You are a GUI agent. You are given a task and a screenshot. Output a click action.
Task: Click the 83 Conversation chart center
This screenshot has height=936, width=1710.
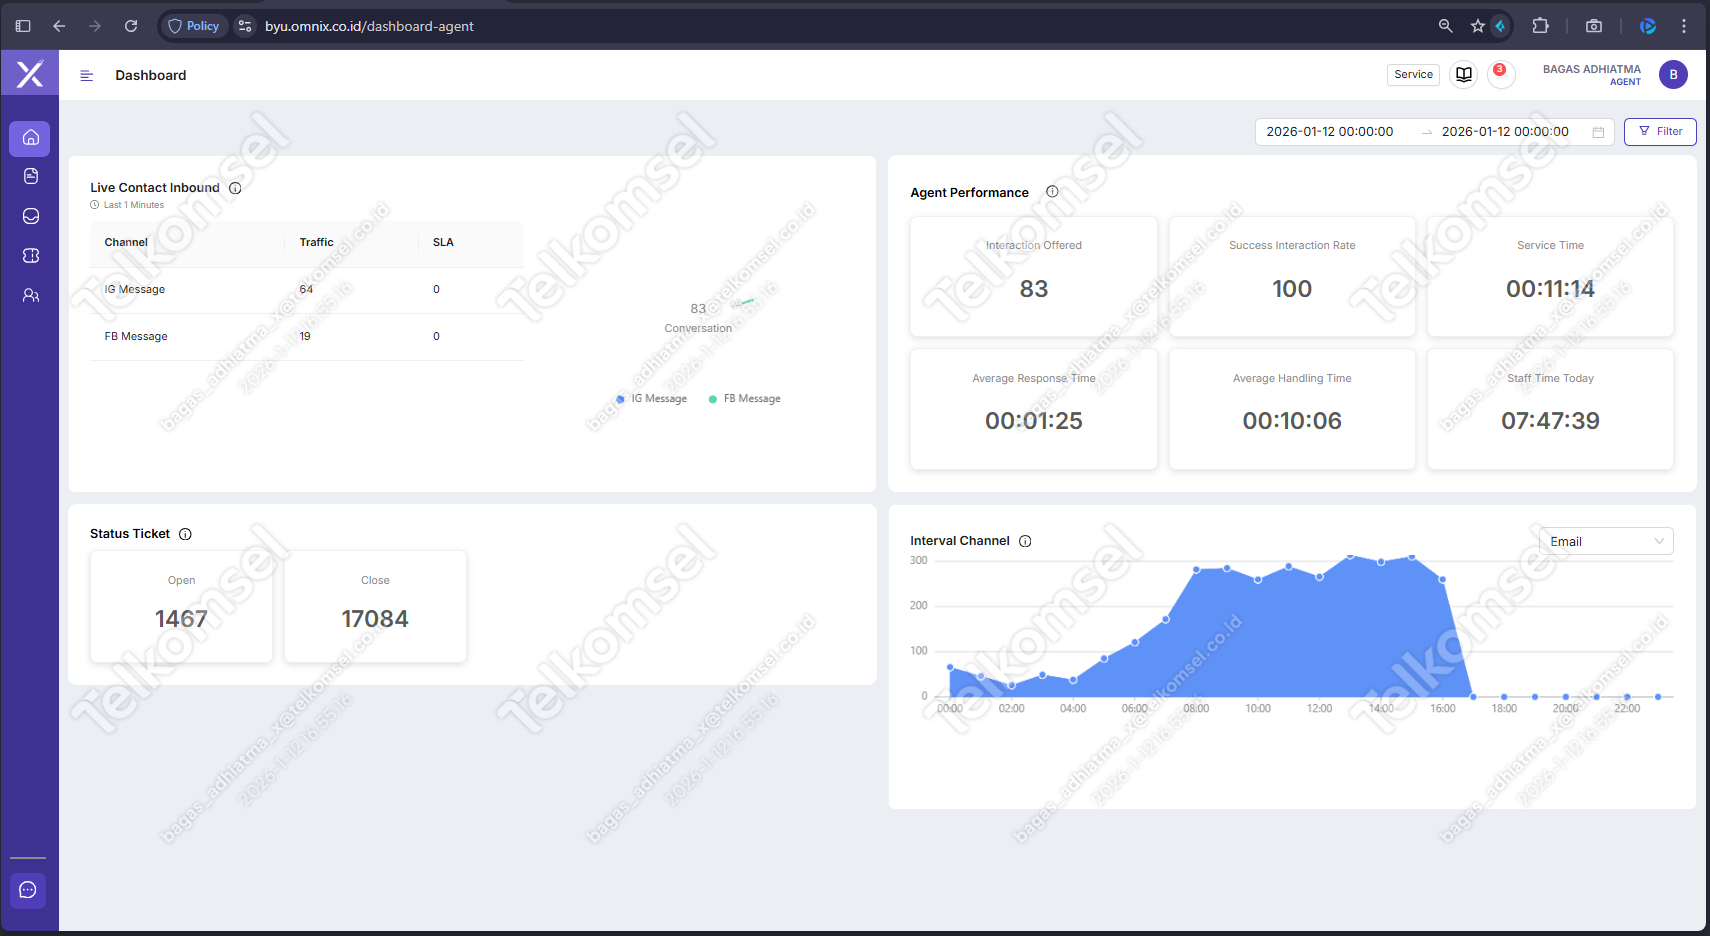point(698,318)
